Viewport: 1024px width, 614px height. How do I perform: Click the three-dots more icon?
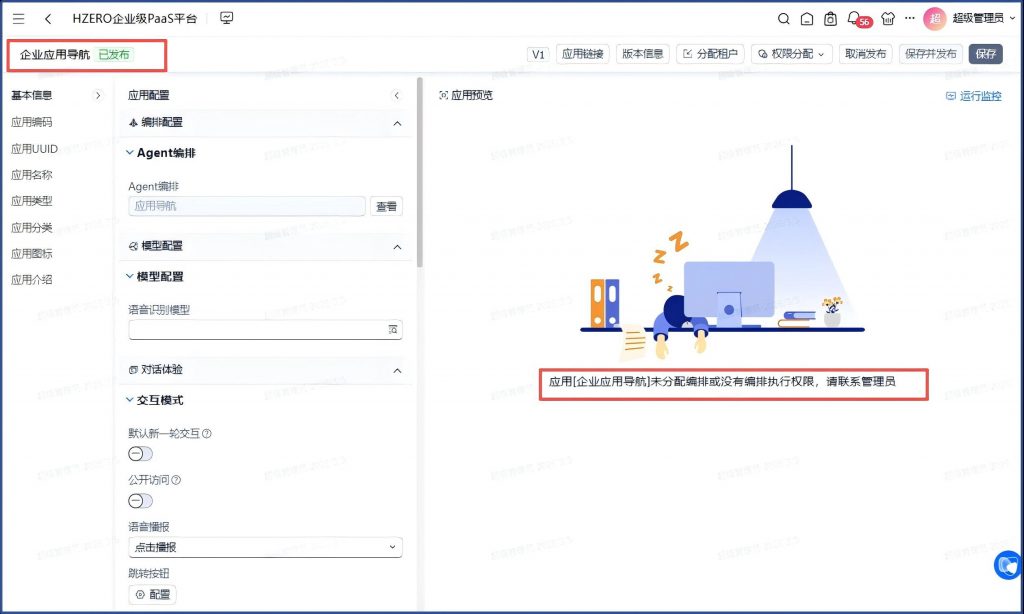pos(909,19)
